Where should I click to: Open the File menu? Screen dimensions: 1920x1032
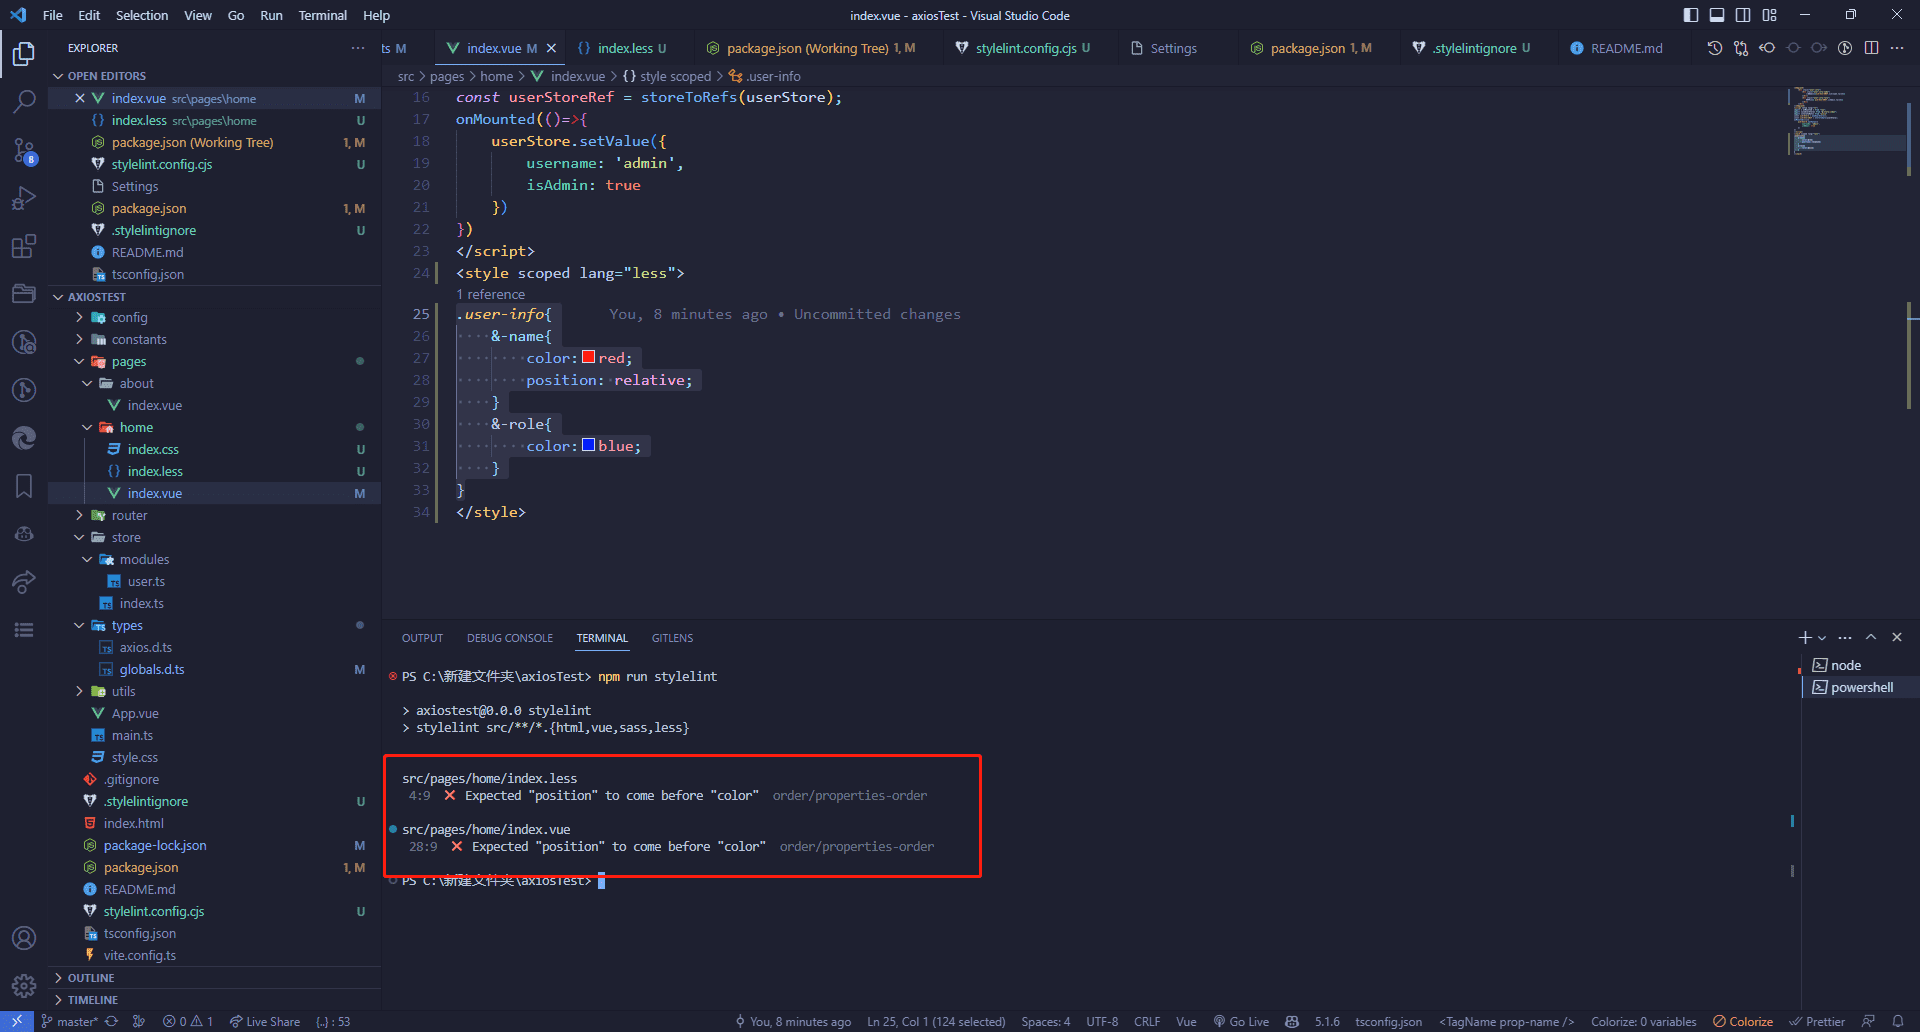pyautogui.click(x=53, y=15)
